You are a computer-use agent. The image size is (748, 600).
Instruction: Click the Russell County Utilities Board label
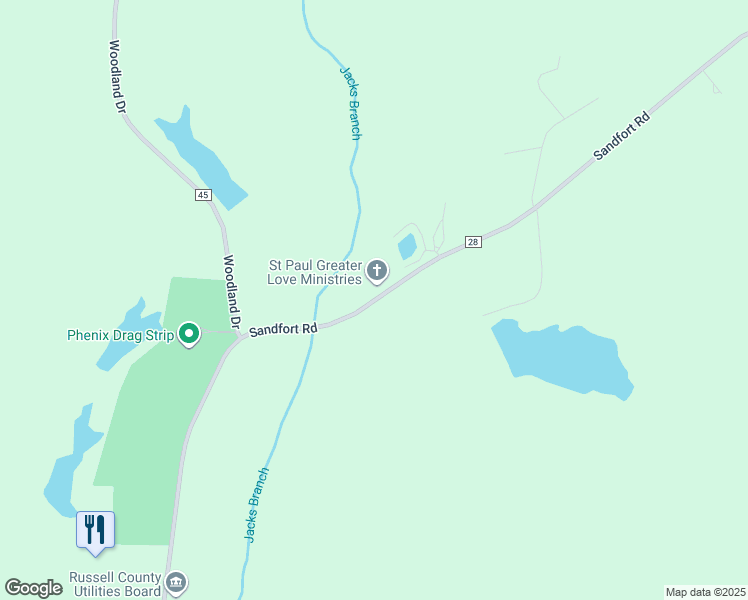(115, 584)
